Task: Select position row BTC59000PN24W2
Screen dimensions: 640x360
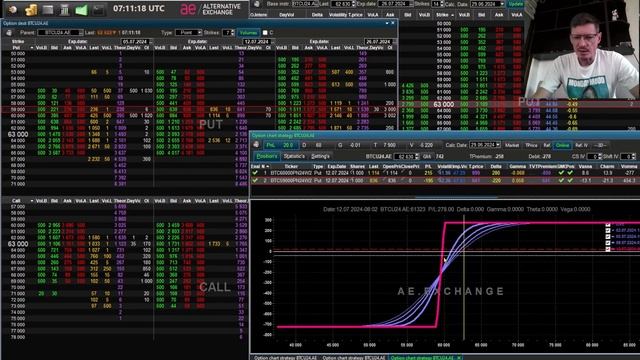Action: [x=445, y=180]
